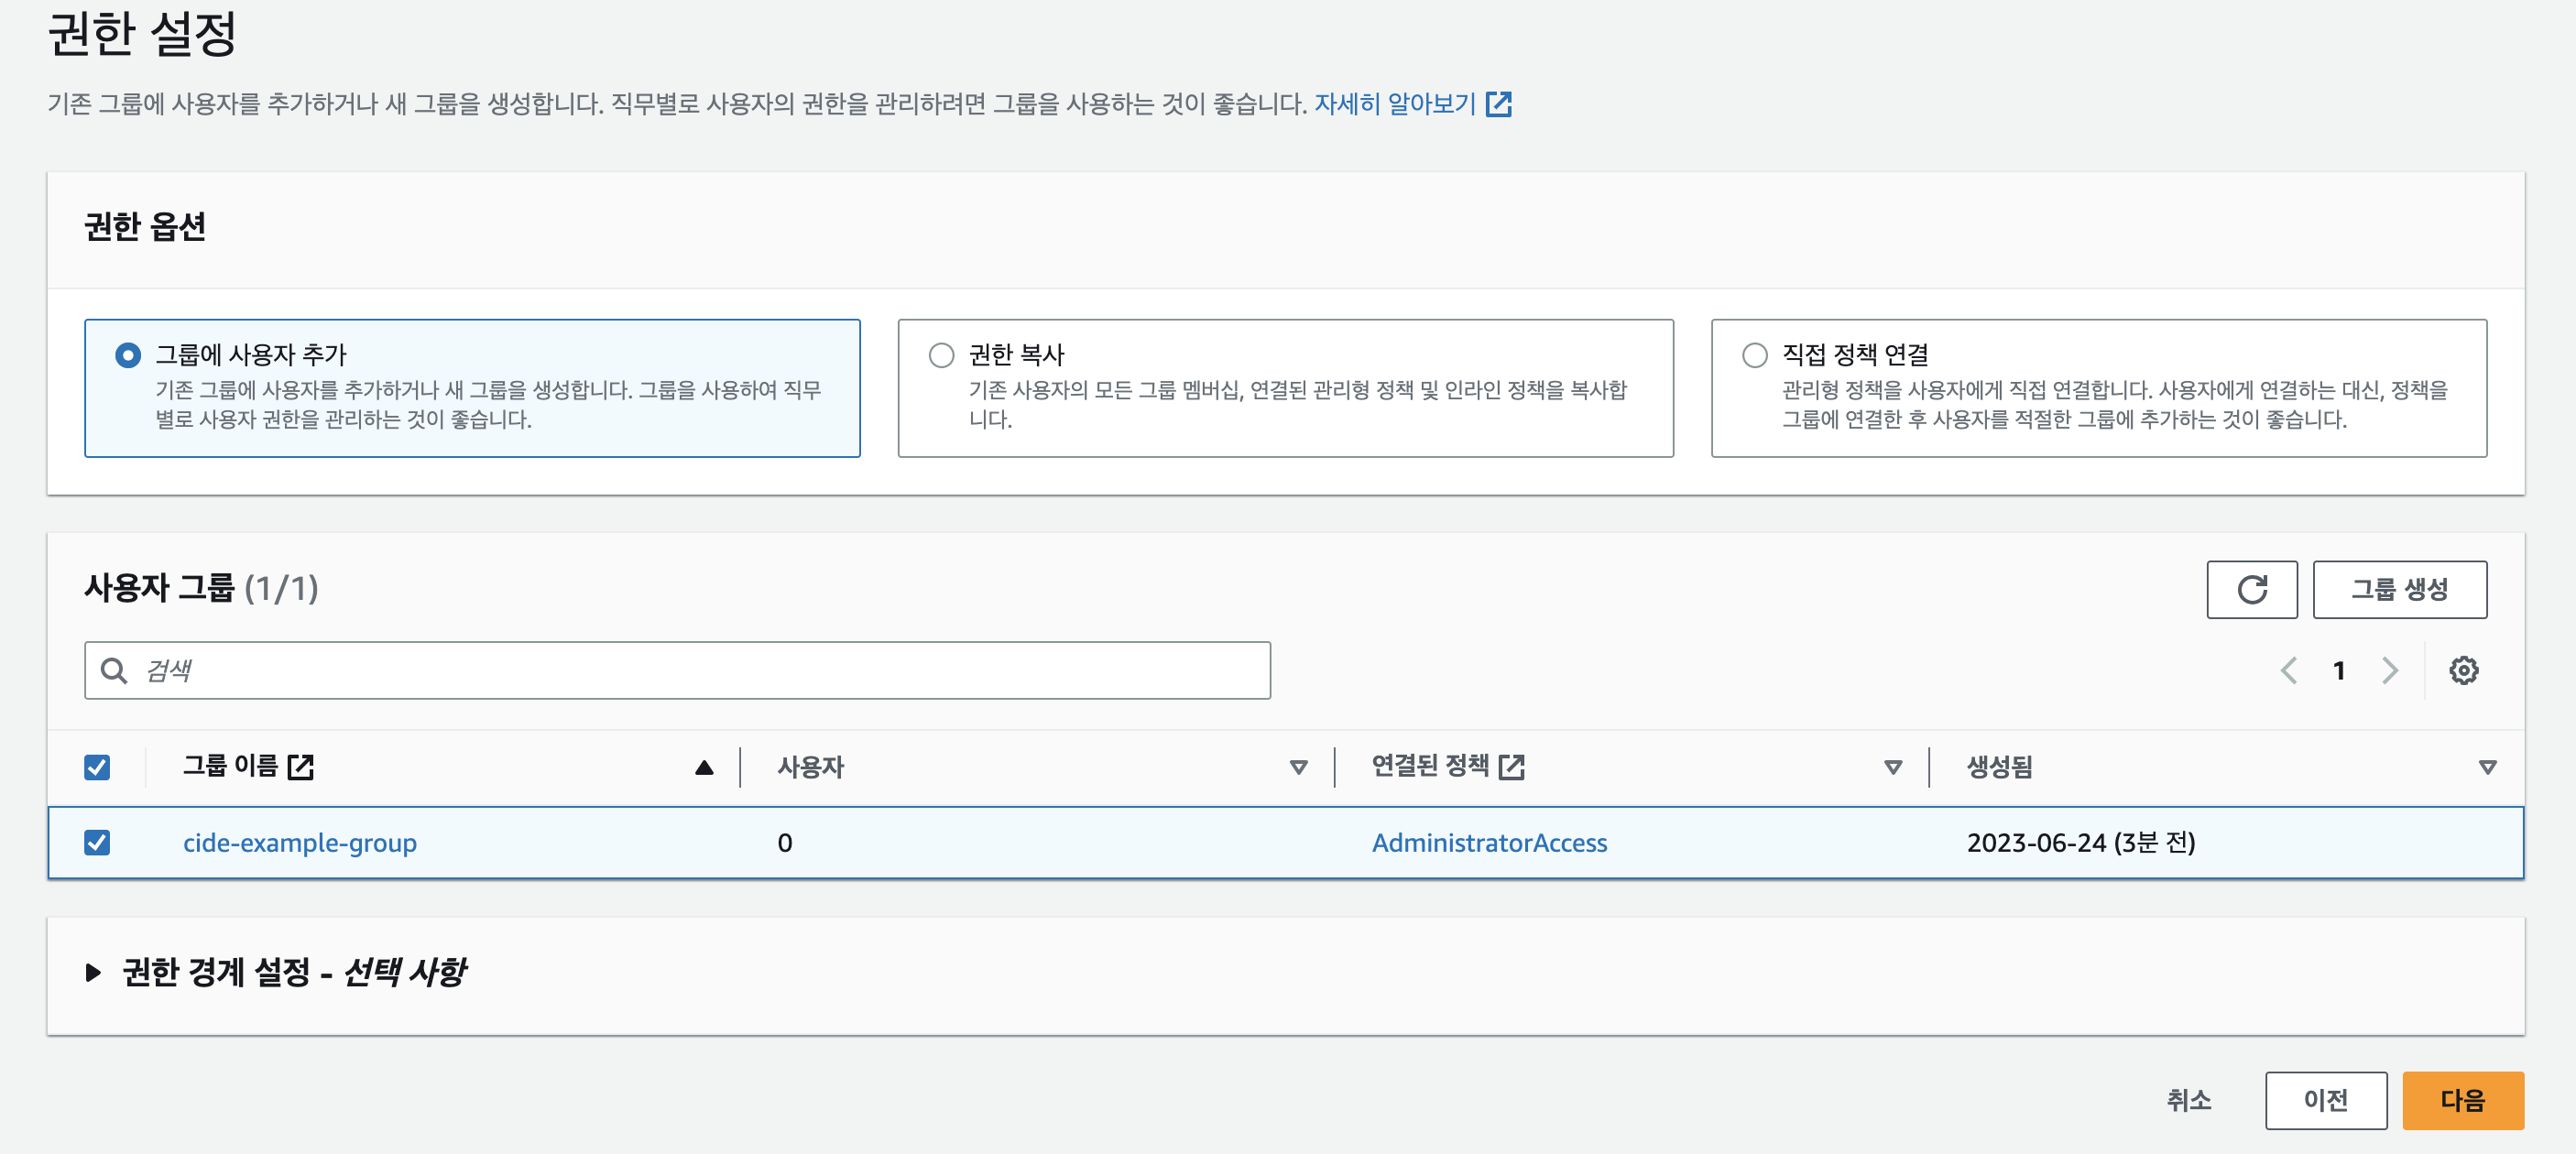Sort by 생성됨 column arrow
This screenshot has height=1154, width=2576.
[x=2487, y=767]
